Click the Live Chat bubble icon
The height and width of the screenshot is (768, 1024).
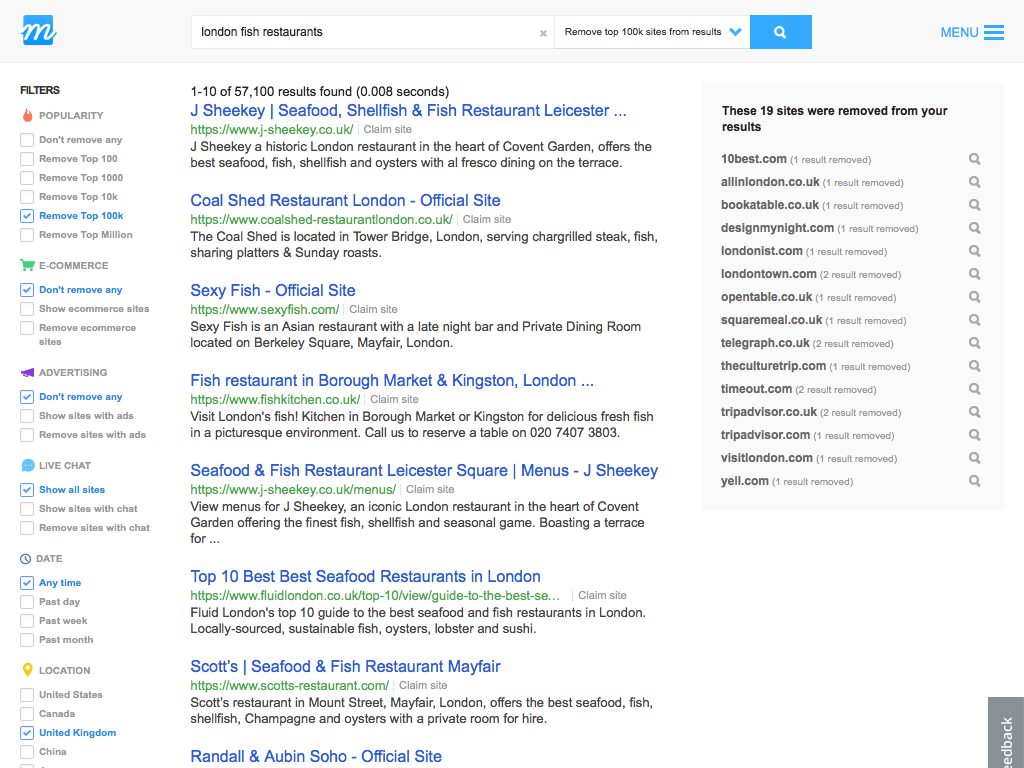click(x=27, y=466)
